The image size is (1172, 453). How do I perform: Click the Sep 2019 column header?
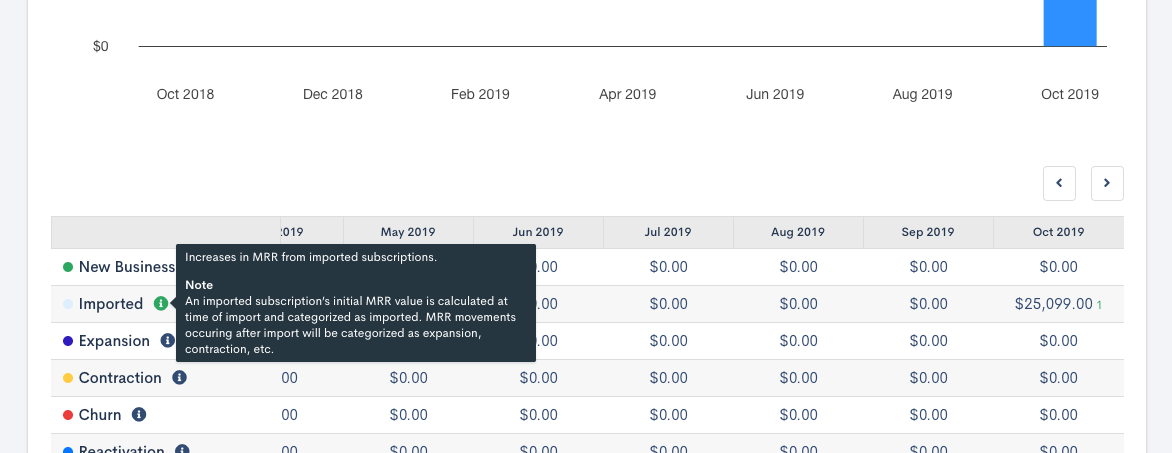928,232
